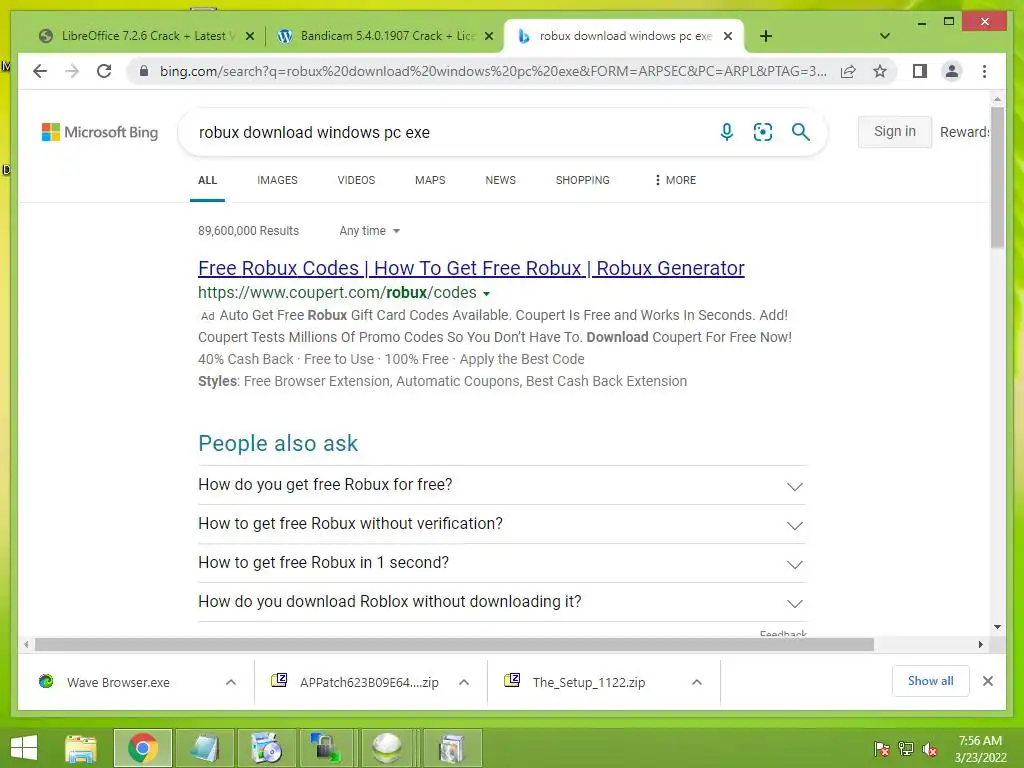Open the Rewards link
The height and width of the screenshot is (768, 1024).
tap(965, 132)
